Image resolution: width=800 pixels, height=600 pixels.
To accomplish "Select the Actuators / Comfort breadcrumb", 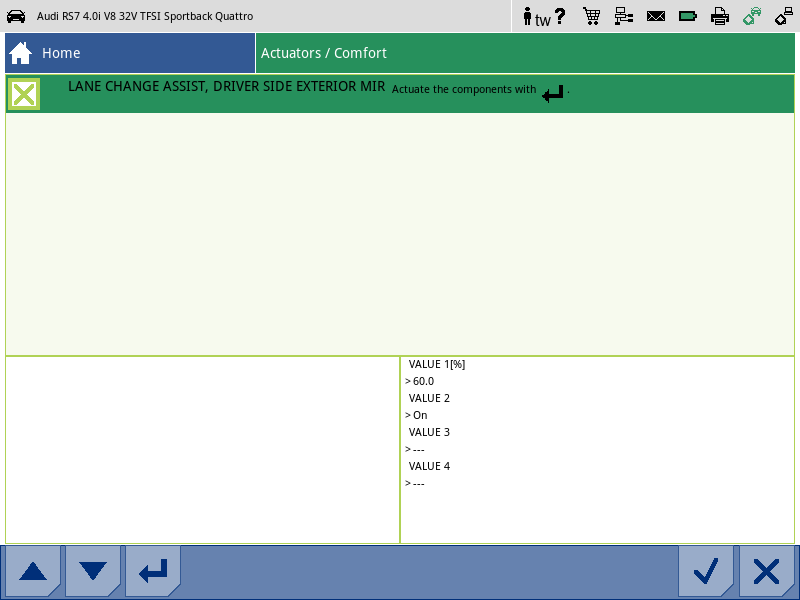I will 324,53.
